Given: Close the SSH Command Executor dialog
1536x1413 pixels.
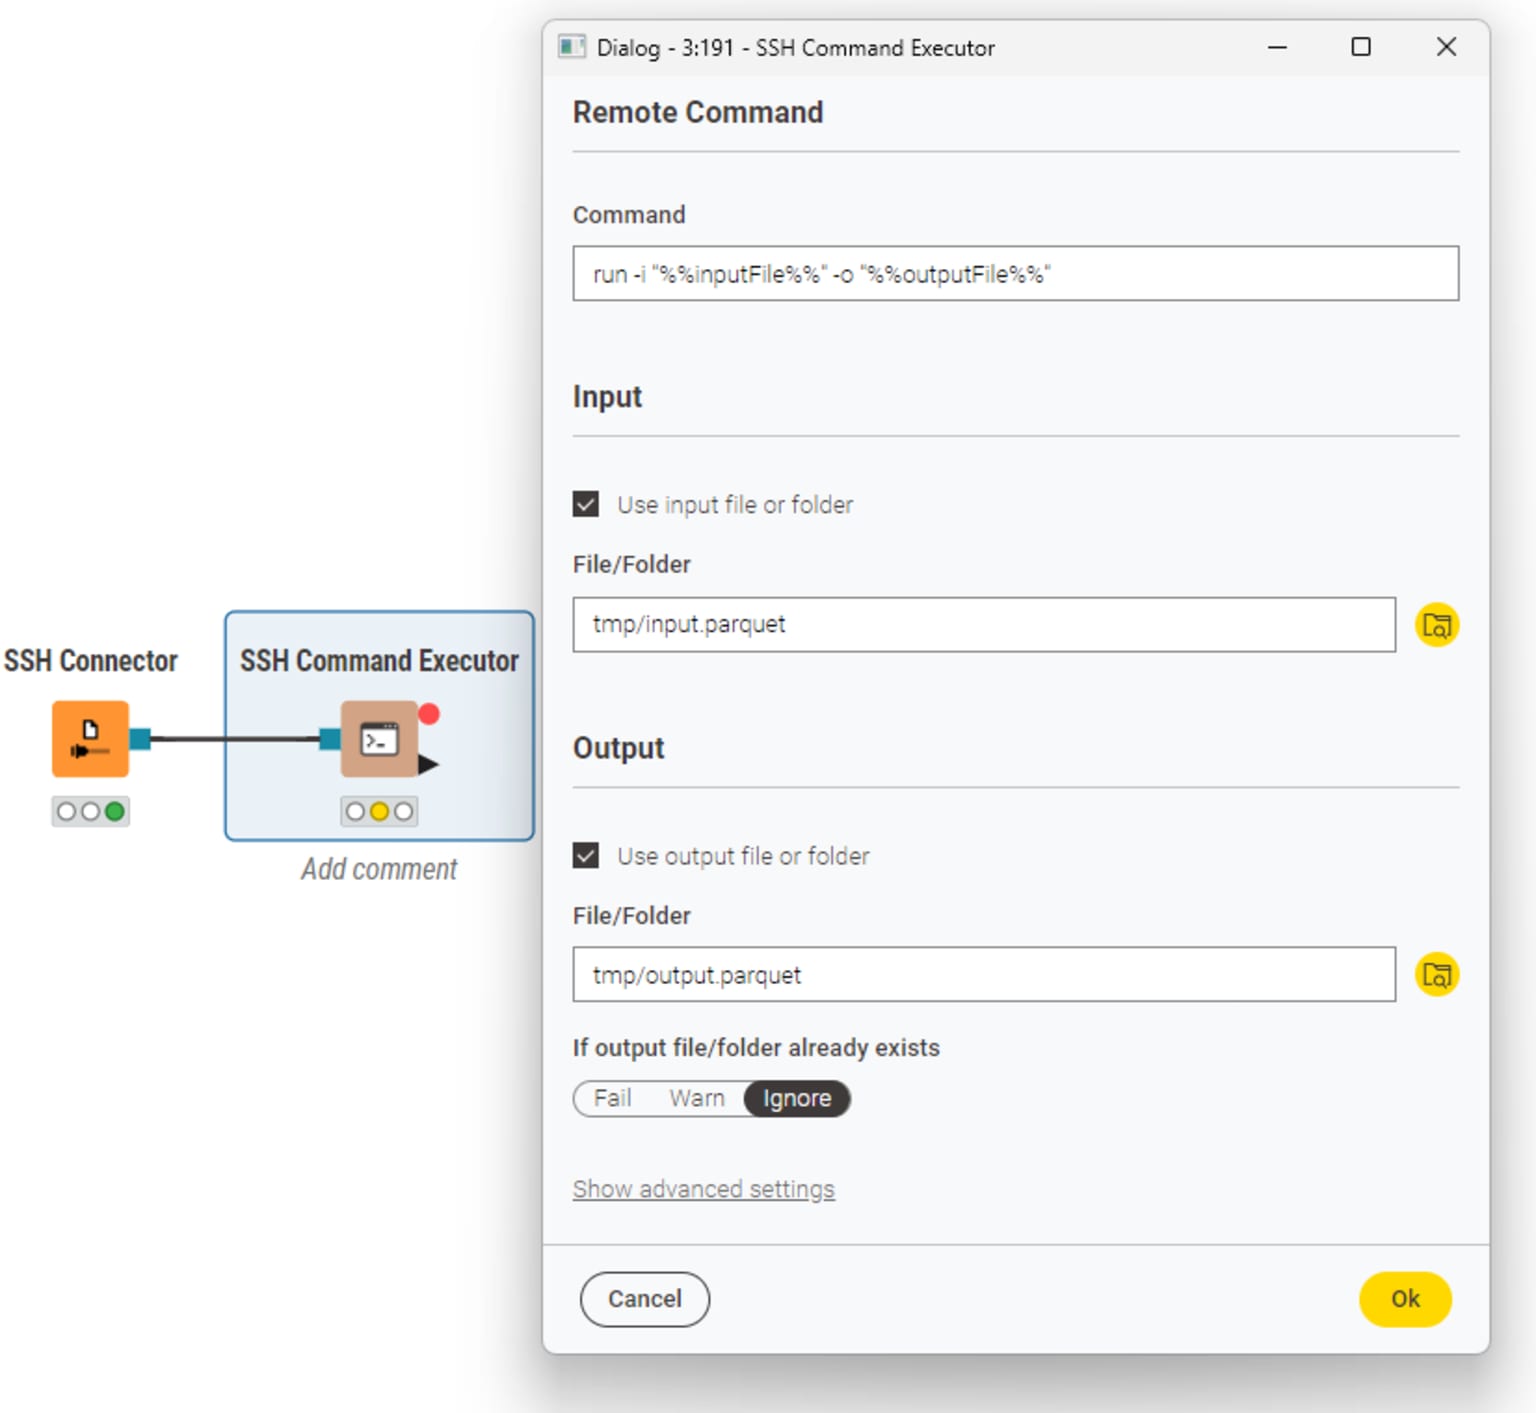Looking at the screenshot, I should pos(1446,47).
